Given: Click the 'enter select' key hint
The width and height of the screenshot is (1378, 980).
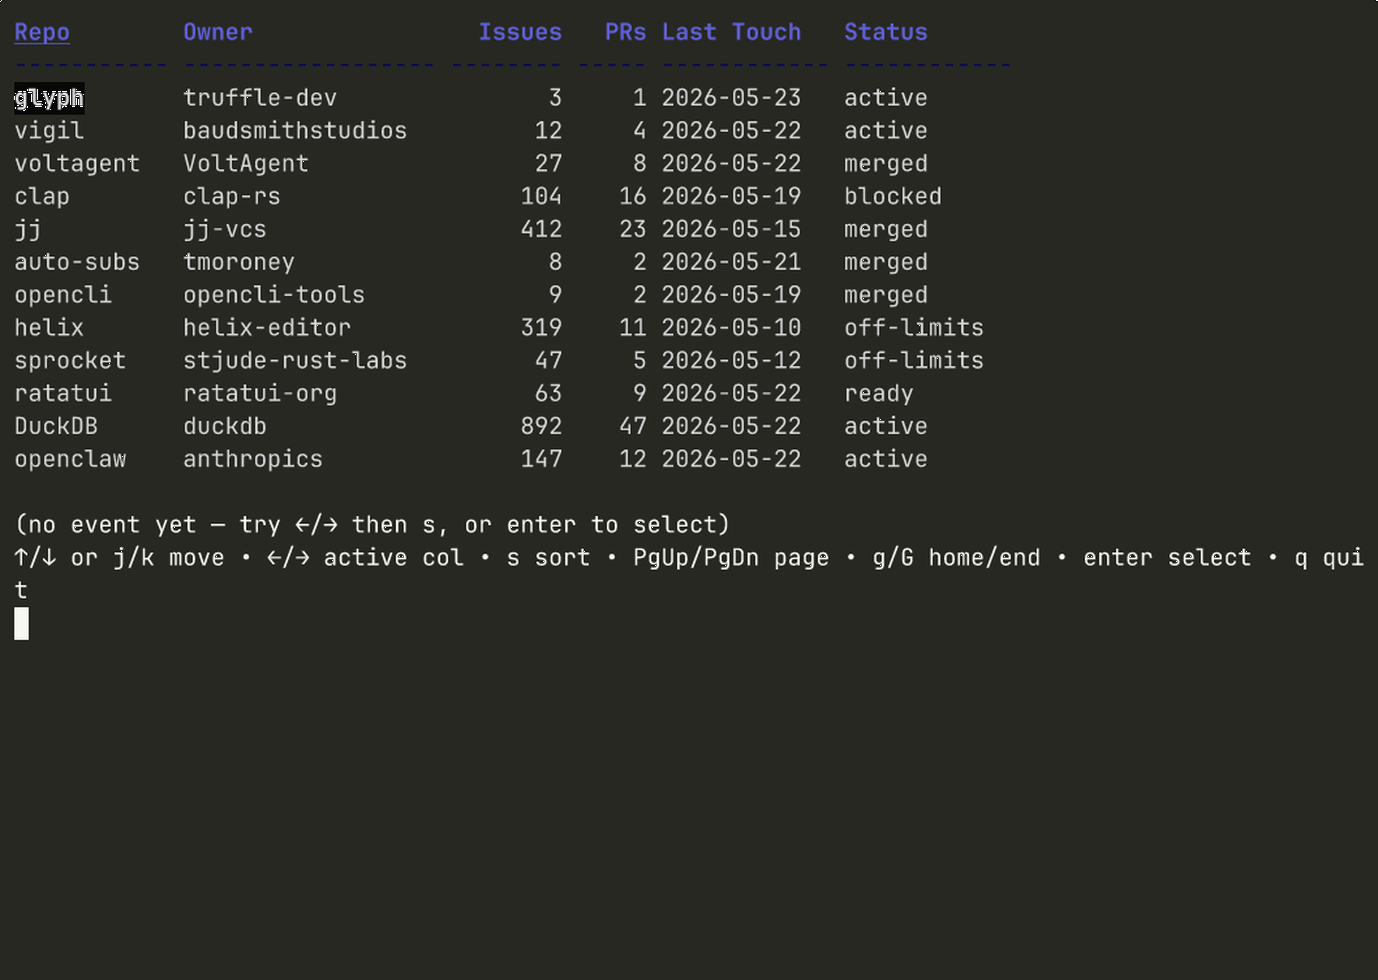Looking at the screenshot, I should 1167,558.
